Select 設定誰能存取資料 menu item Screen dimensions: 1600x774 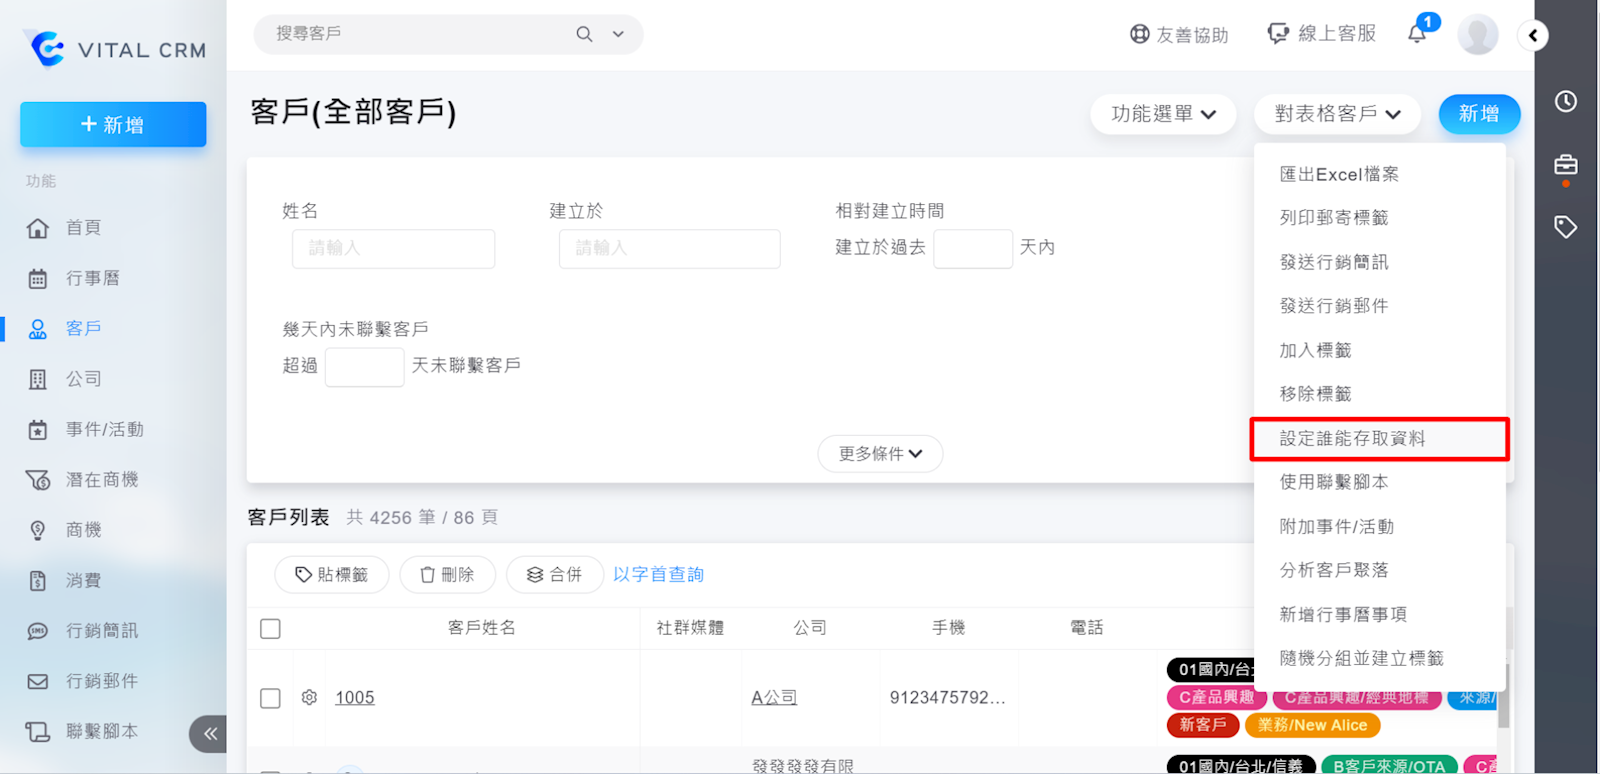(x=1352, y=439)
